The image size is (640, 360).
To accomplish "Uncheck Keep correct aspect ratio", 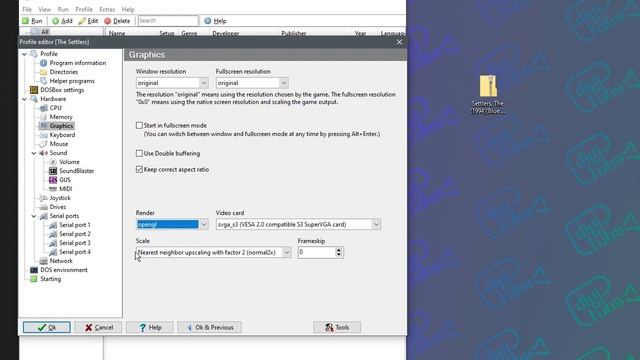I will (139, 169).
